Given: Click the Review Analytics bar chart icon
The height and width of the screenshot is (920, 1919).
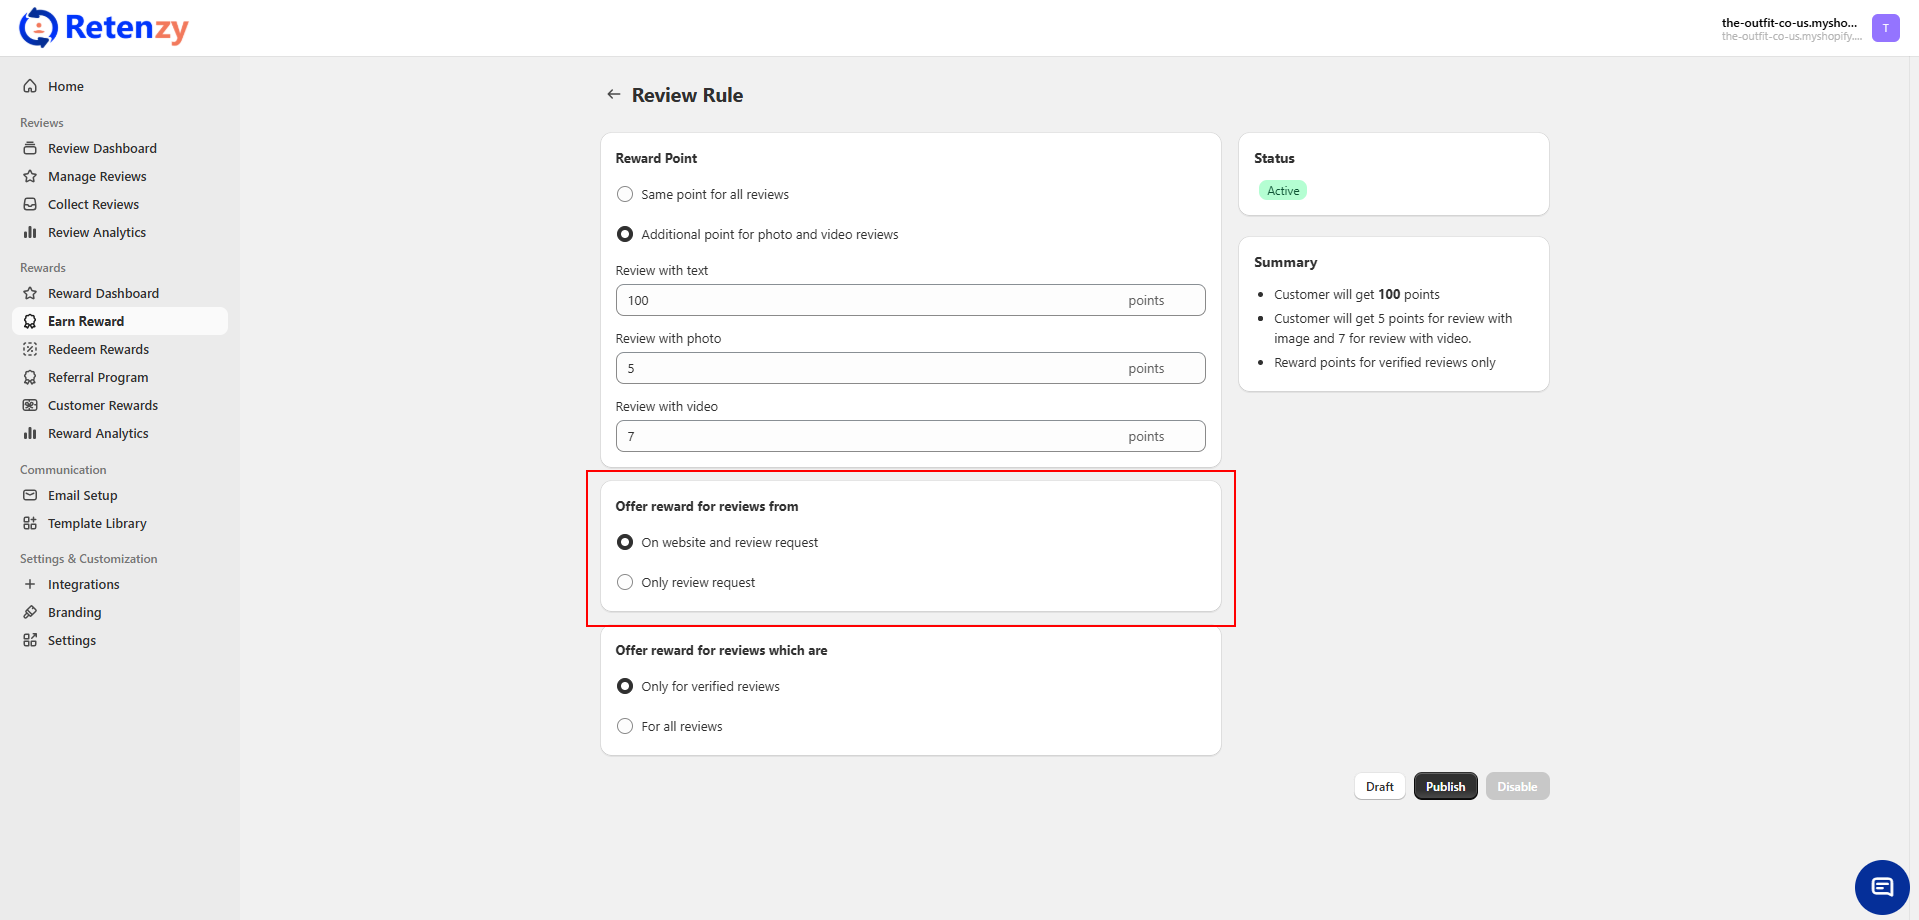Looking at the screenshot, I should [30, 233].
